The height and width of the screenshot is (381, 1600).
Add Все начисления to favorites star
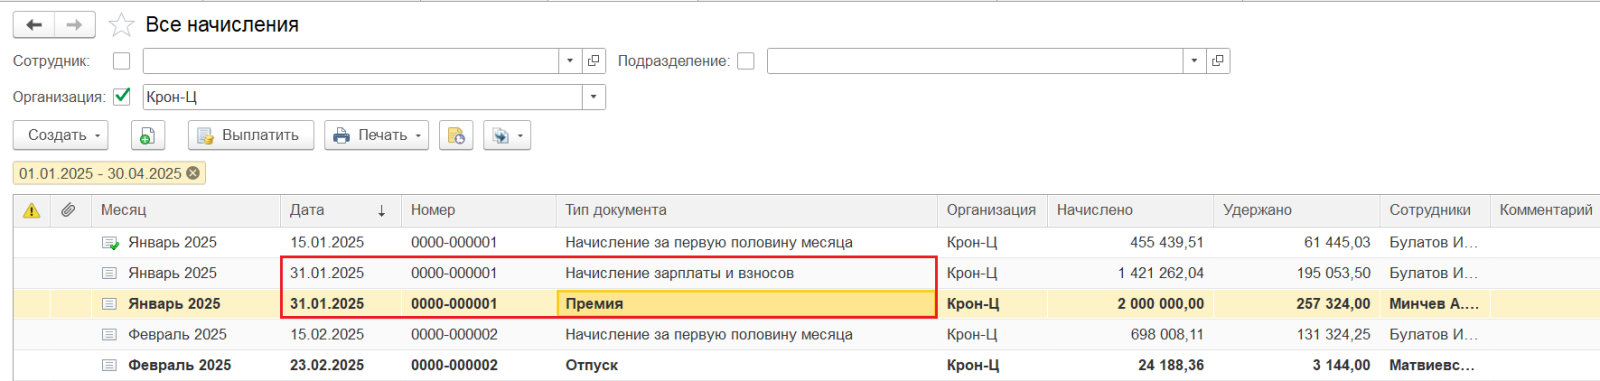(x=121, y=24)
